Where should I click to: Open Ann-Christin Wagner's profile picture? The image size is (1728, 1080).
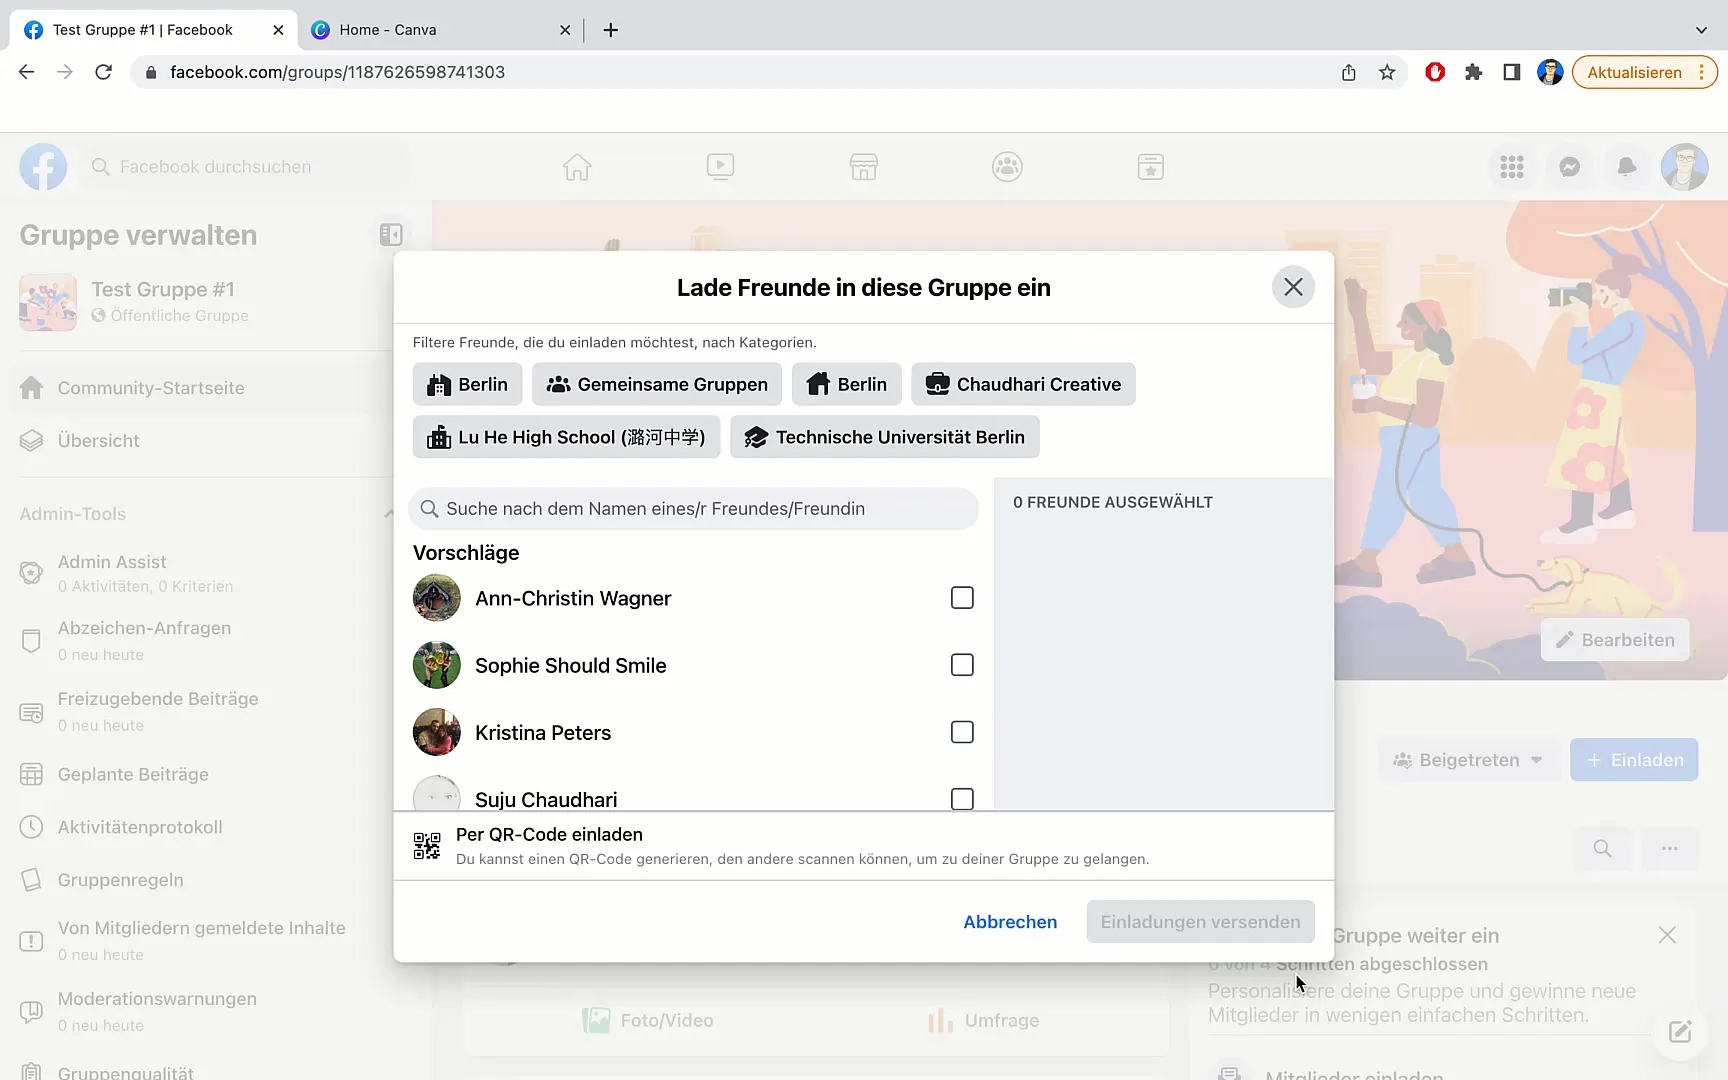(437, 598)
